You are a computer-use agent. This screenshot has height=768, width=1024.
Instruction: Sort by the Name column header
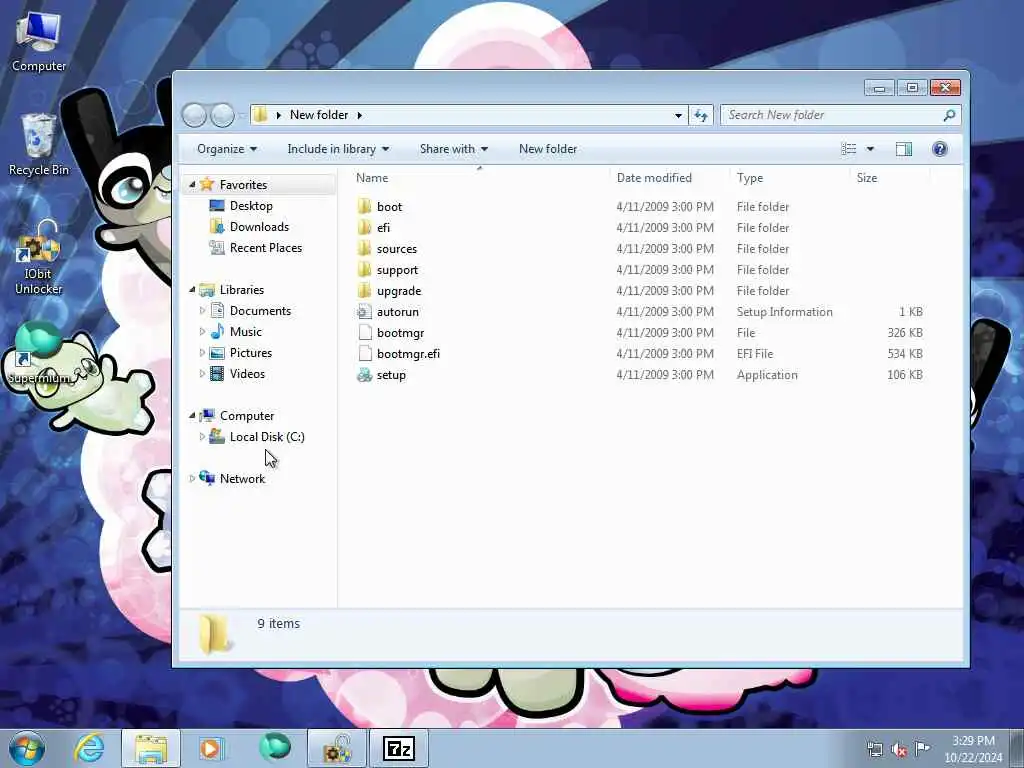click(480, 178)
